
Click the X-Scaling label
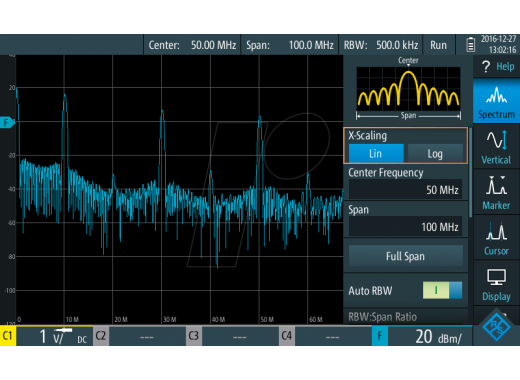click(x=368, y=136)
